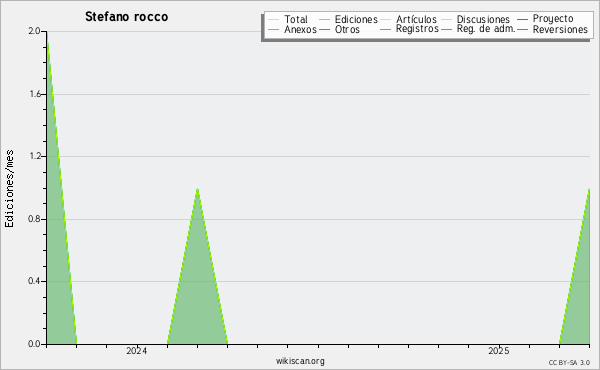Viewport: 600px width, 370px height.
Task: Select the 'Reg. de adm.' legend entry
Action: point(478,29)
